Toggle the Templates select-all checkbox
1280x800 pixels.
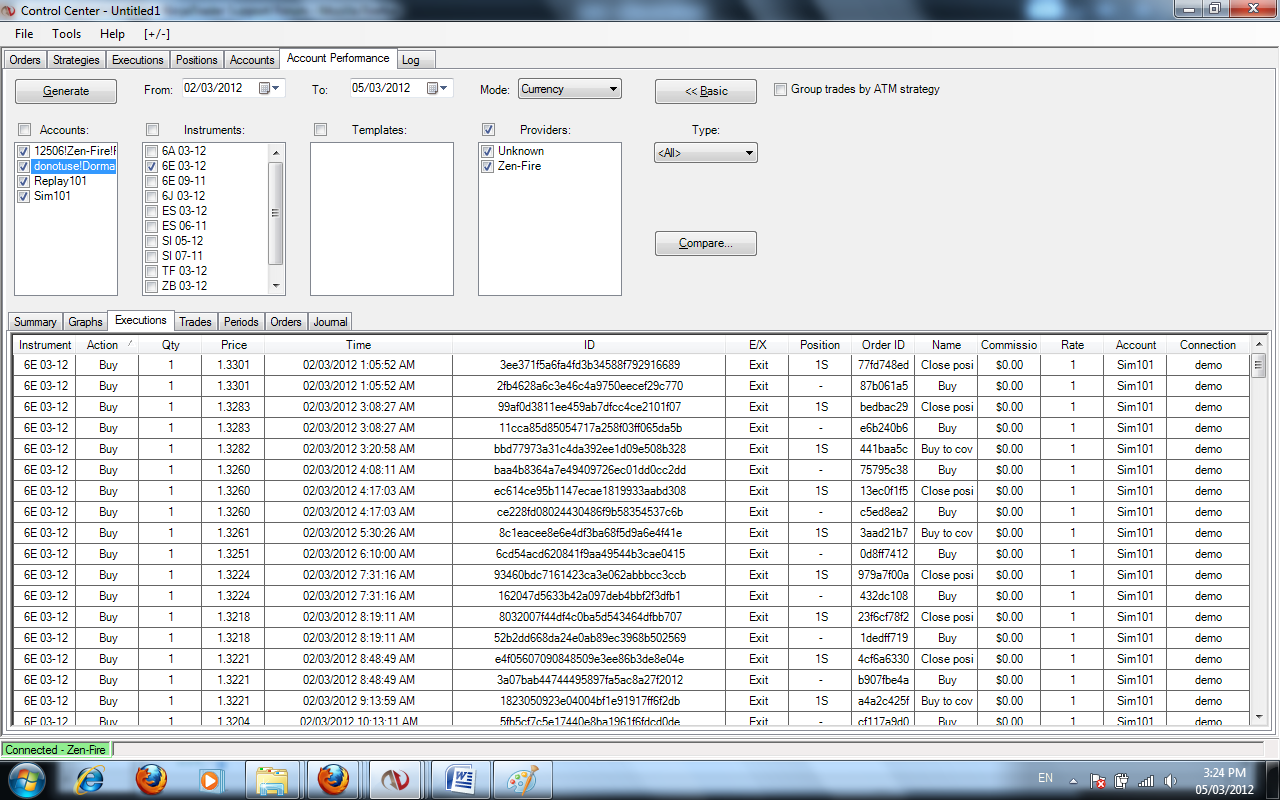point(320,130)
